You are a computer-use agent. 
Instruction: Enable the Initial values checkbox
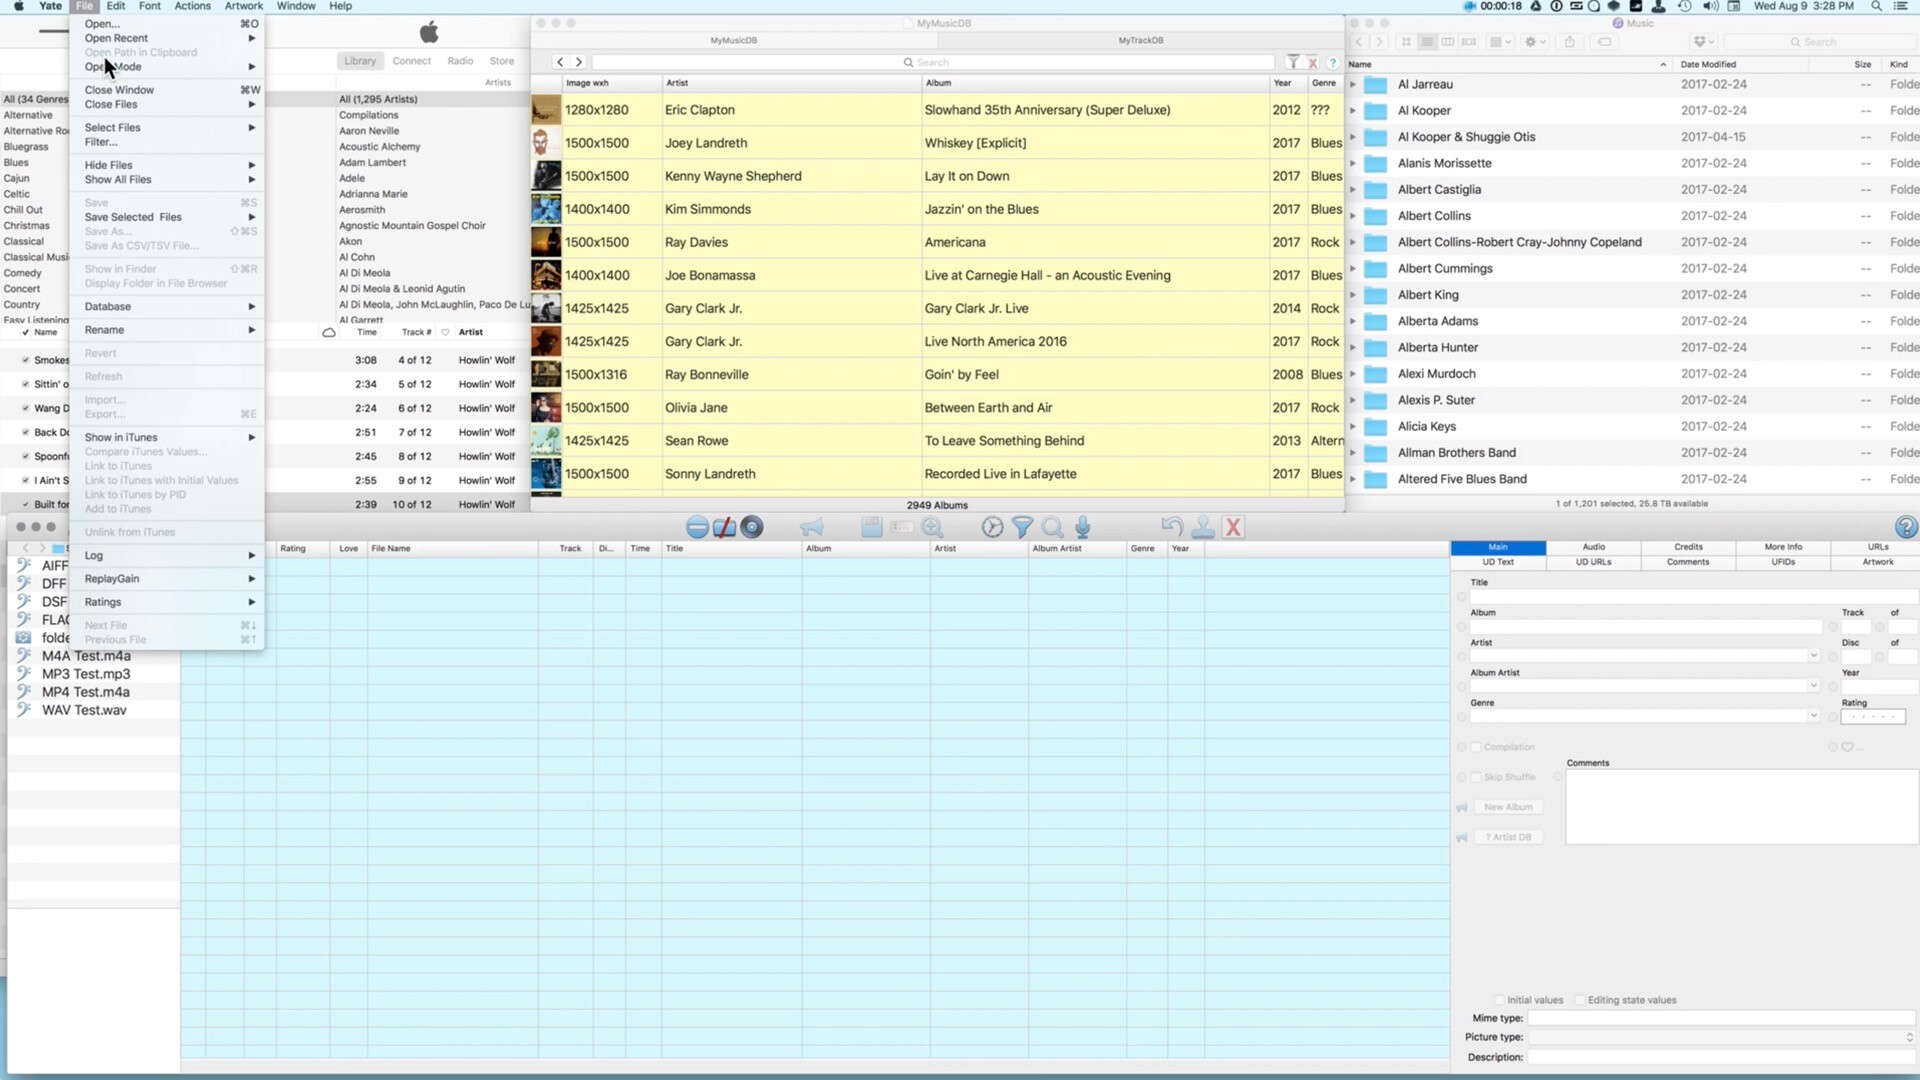click(1500, 1000)
